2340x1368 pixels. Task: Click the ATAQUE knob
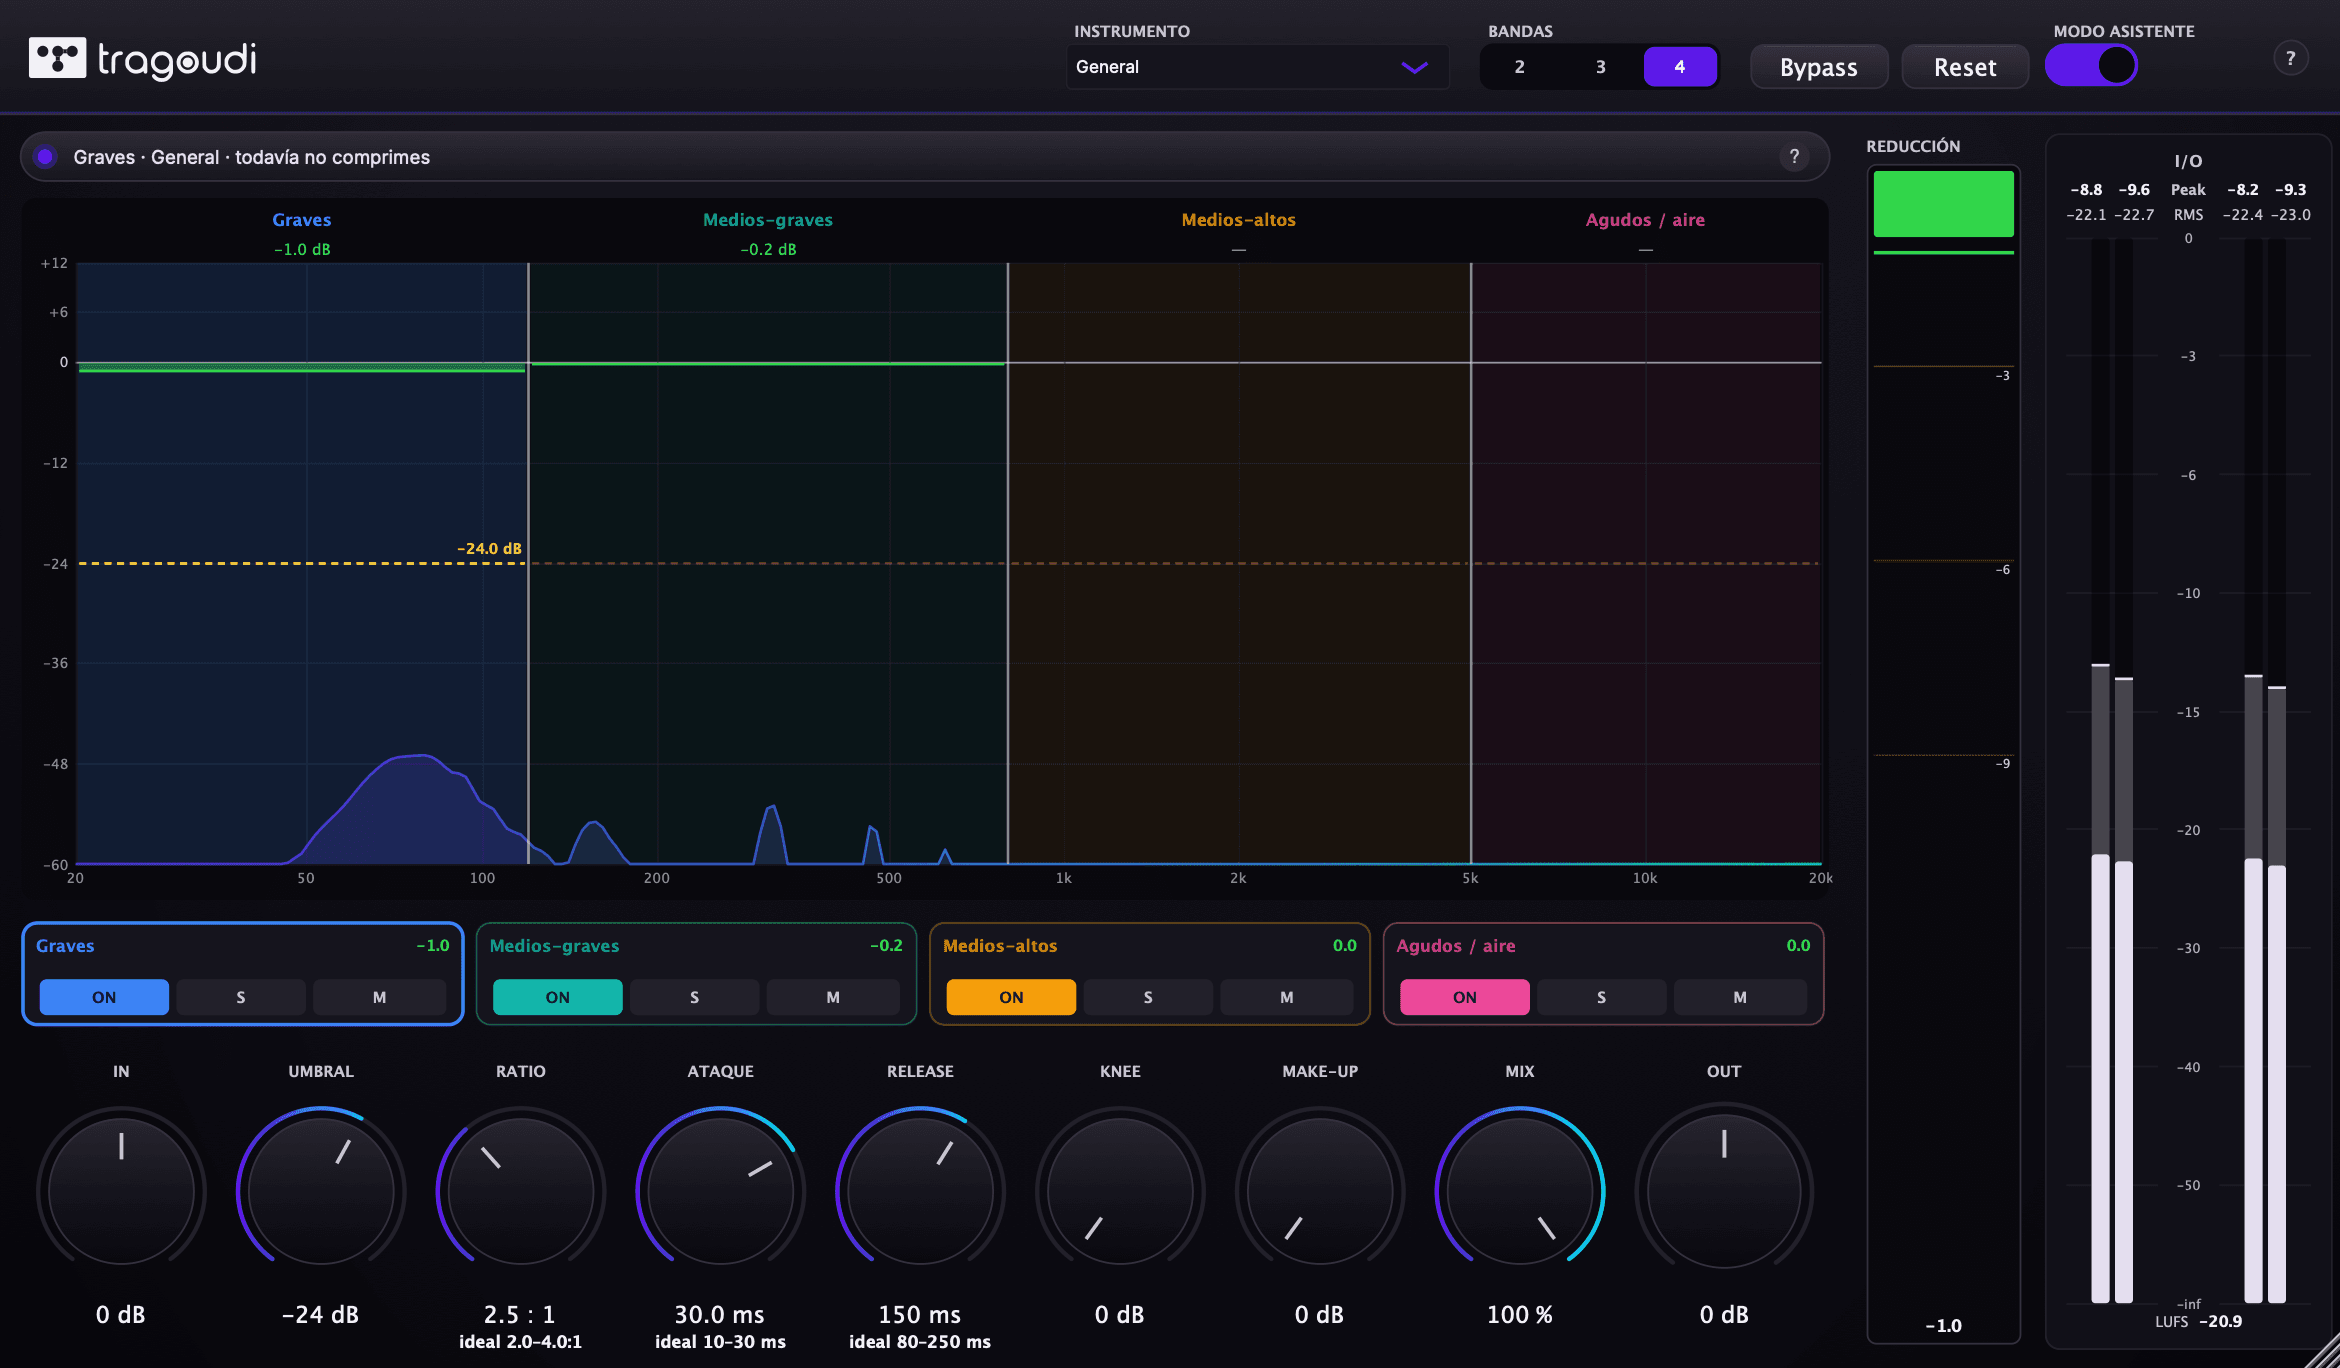(720, 1189)
